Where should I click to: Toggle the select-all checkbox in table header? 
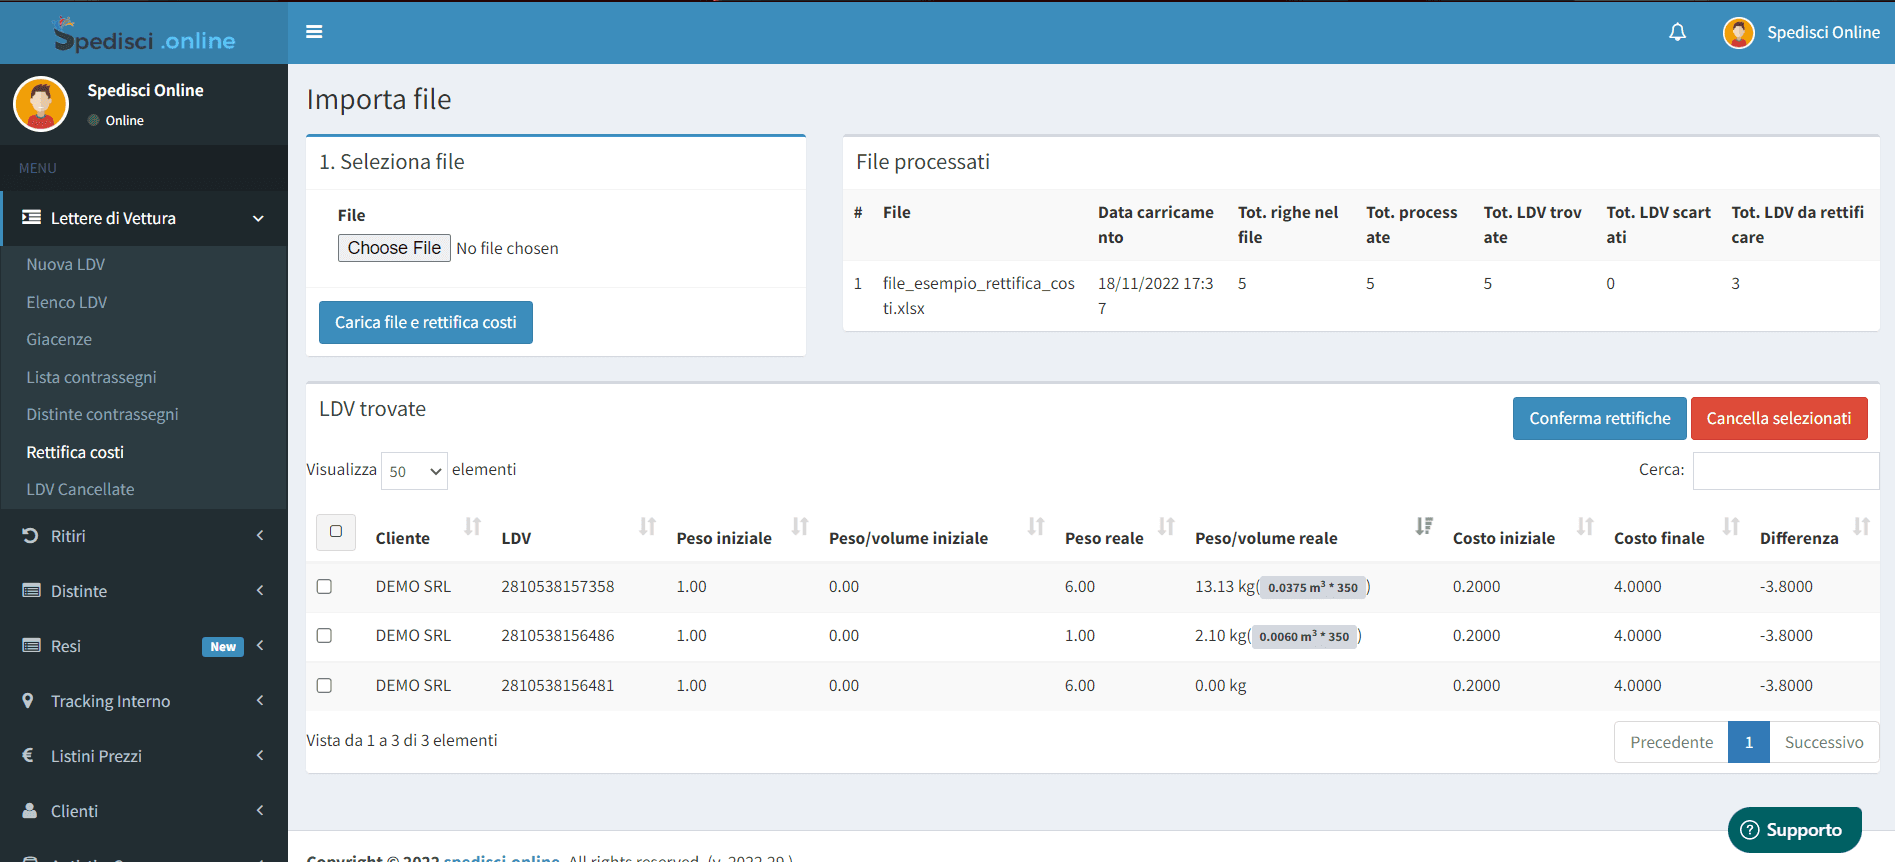click(336, 532)
